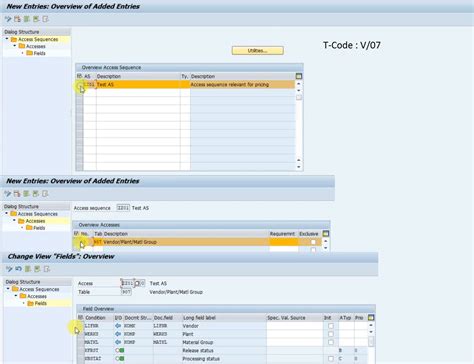Open table settings icon of Overview Accesses table
The height and width of the screenshot is (364, 474).
(326, 233)
